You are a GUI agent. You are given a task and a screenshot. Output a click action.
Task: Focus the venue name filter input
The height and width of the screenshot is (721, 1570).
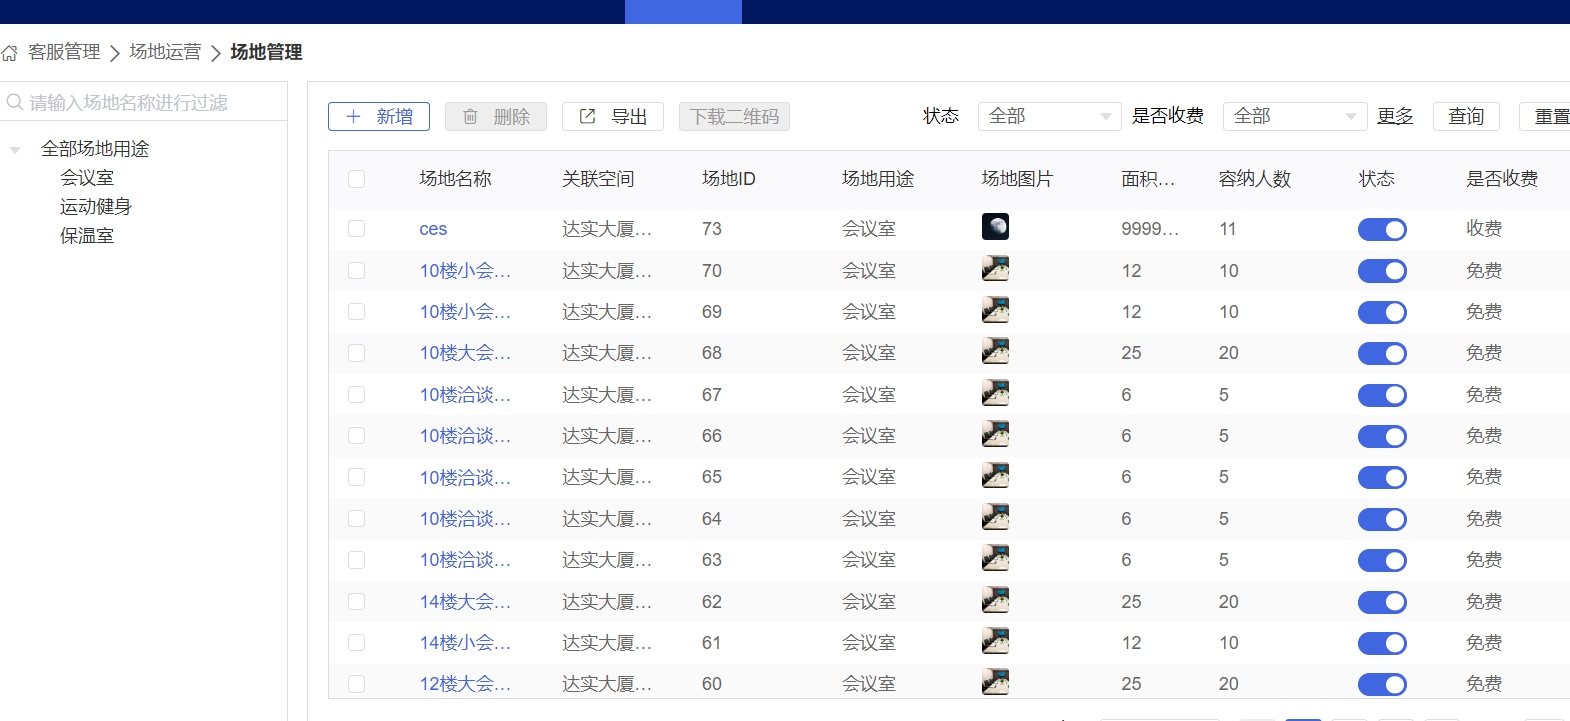[150, 102]
